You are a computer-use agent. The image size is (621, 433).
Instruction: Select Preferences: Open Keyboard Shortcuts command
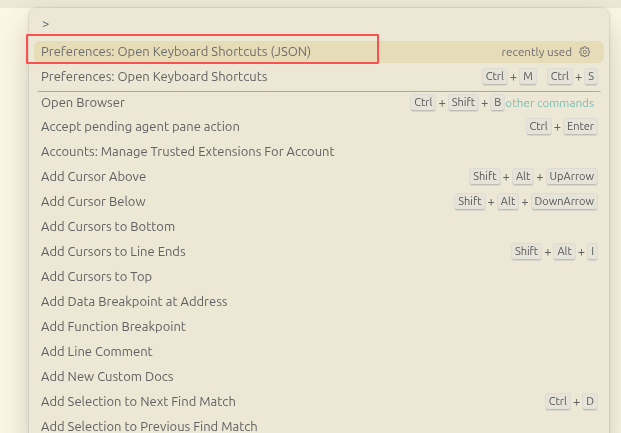[319, 76]
